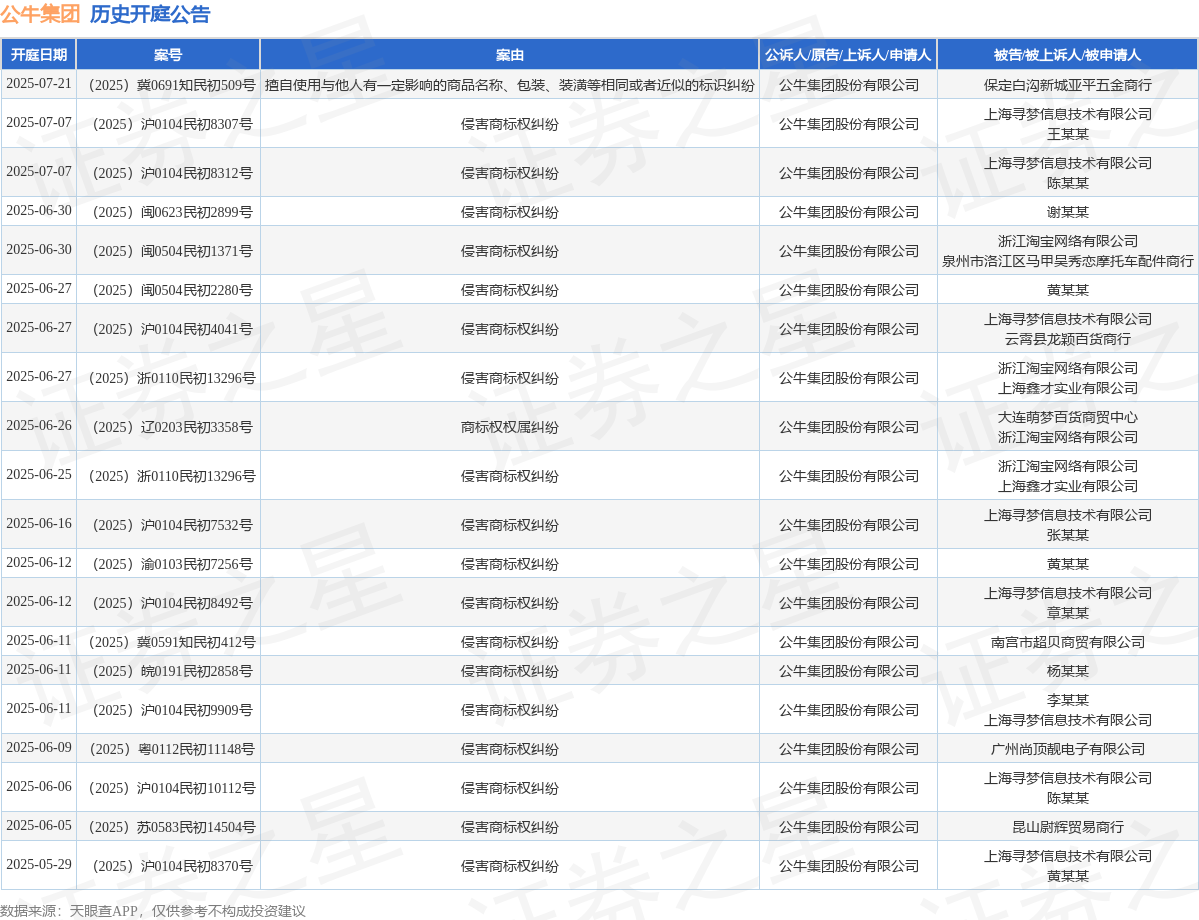
Task: Click case number 沪0104民初8307号
Action: tap(172, 124)
